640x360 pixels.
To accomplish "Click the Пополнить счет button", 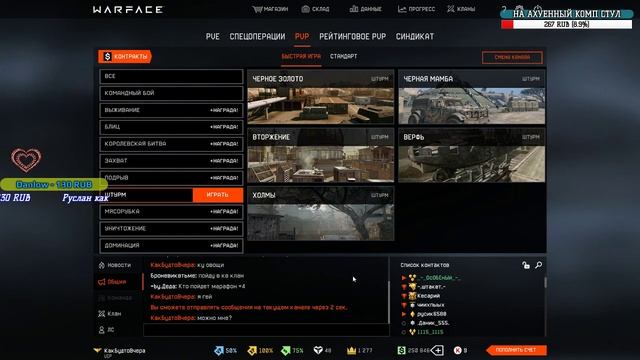I will click(516, 350).
